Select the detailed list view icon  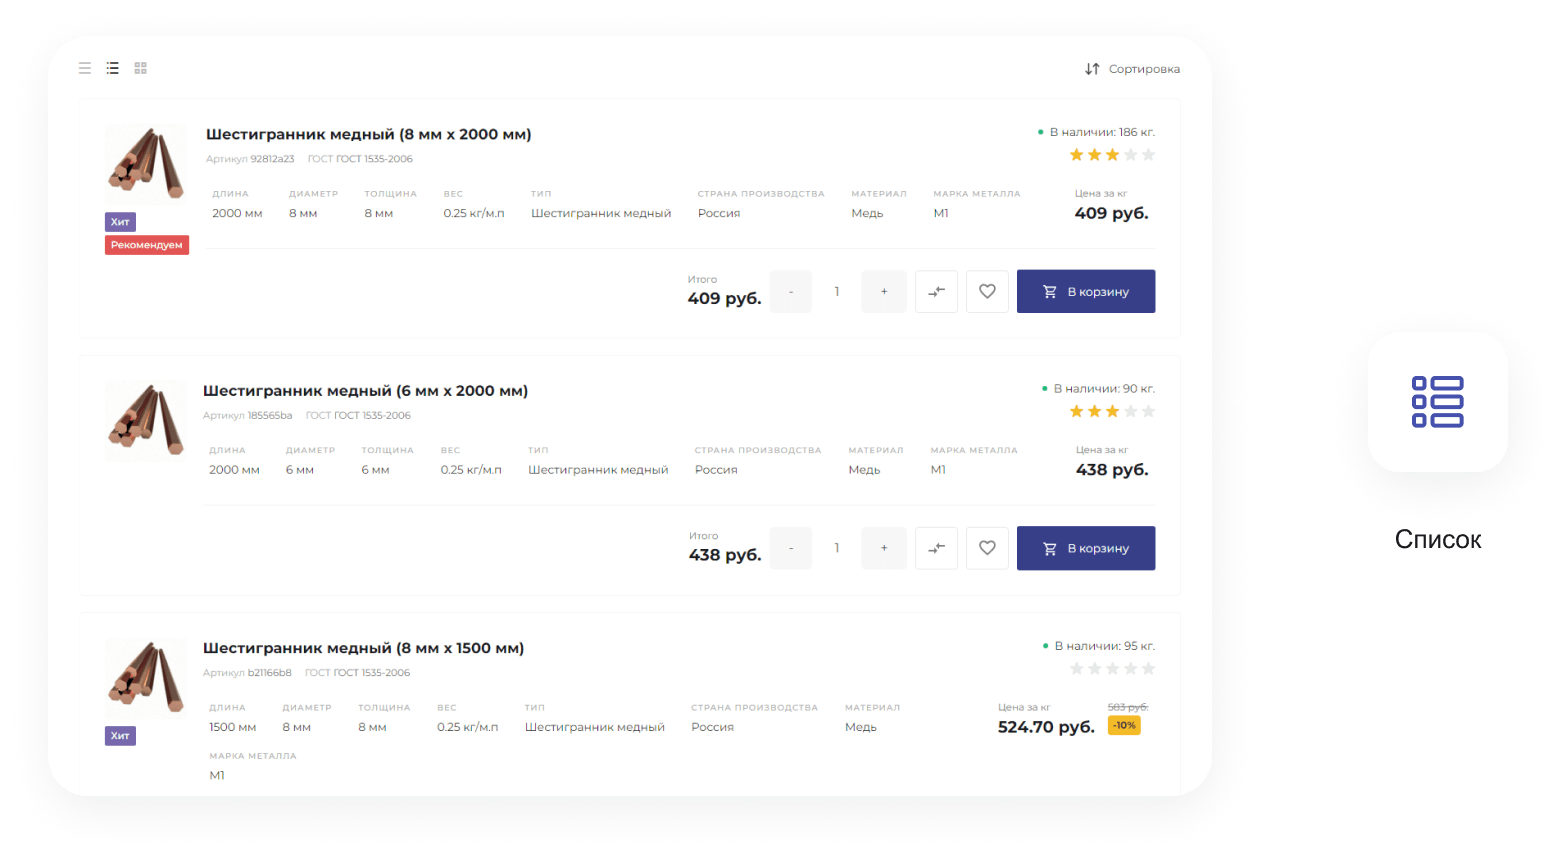click(113, 68)
